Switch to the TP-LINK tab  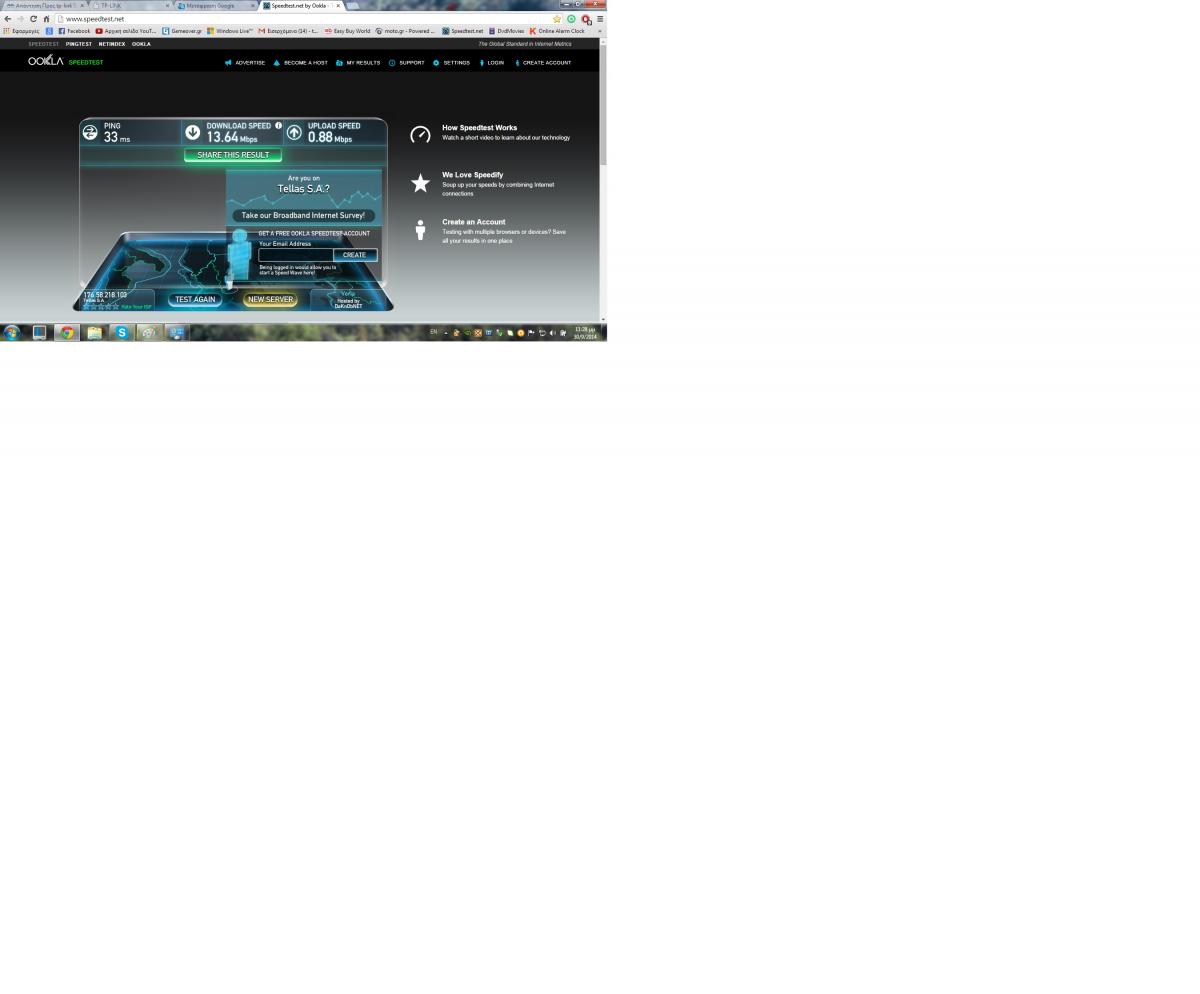[x=130, y=5]
